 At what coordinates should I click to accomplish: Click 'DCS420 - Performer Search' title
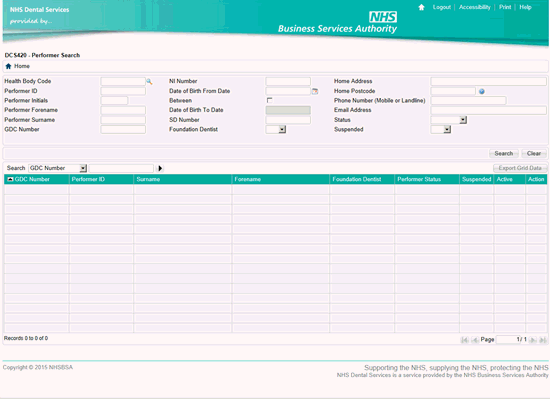(x=42, y=55)
